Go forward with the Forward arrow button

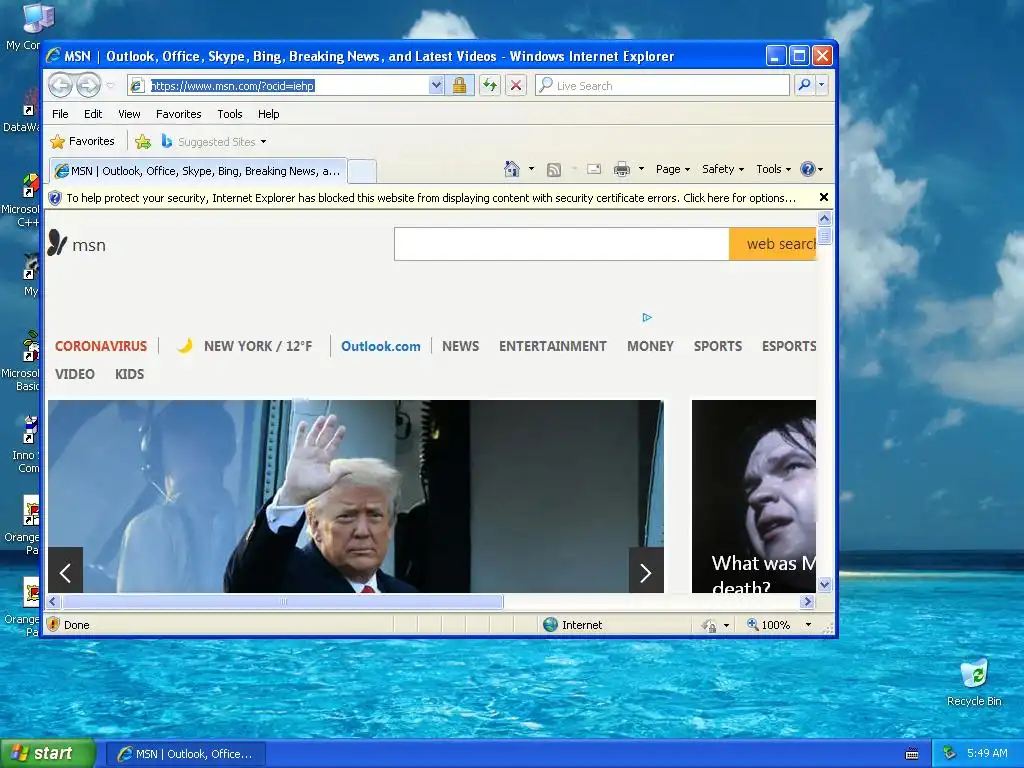coord(89,85)
